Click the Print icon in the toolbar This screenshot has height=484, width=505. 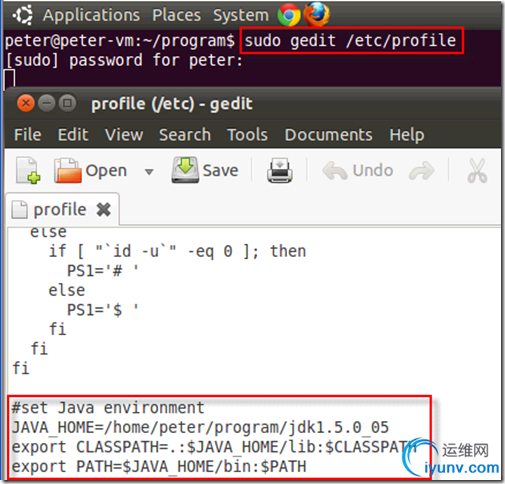(x=280, y=170)
